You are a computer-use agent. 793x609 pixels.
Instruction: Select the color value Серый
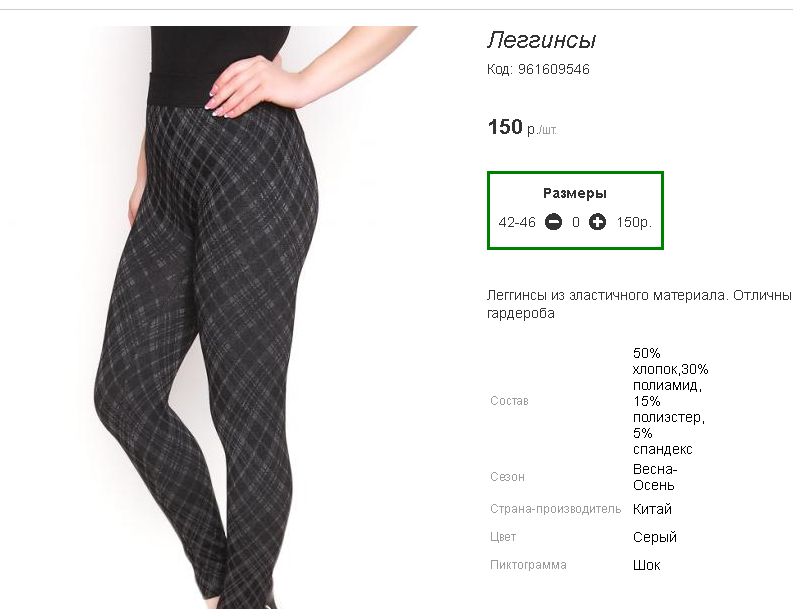[x=654, y=537]
